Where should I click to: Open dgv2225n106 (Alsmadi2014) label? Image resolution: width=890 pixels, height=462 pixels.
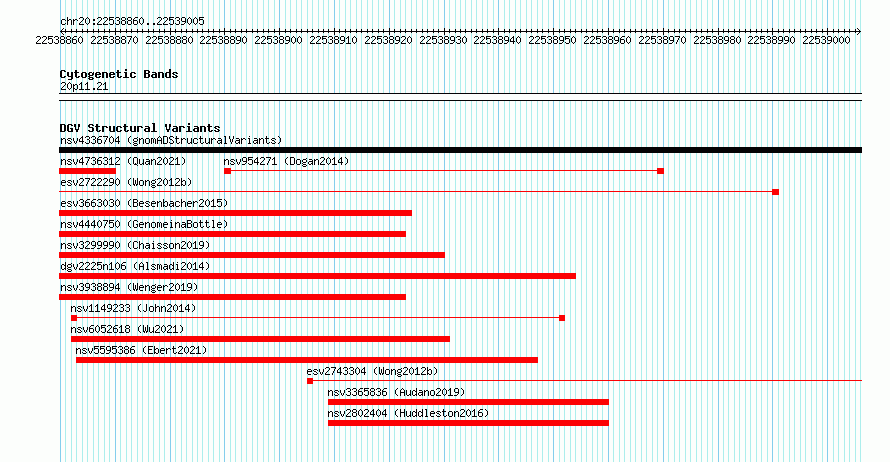135,266
